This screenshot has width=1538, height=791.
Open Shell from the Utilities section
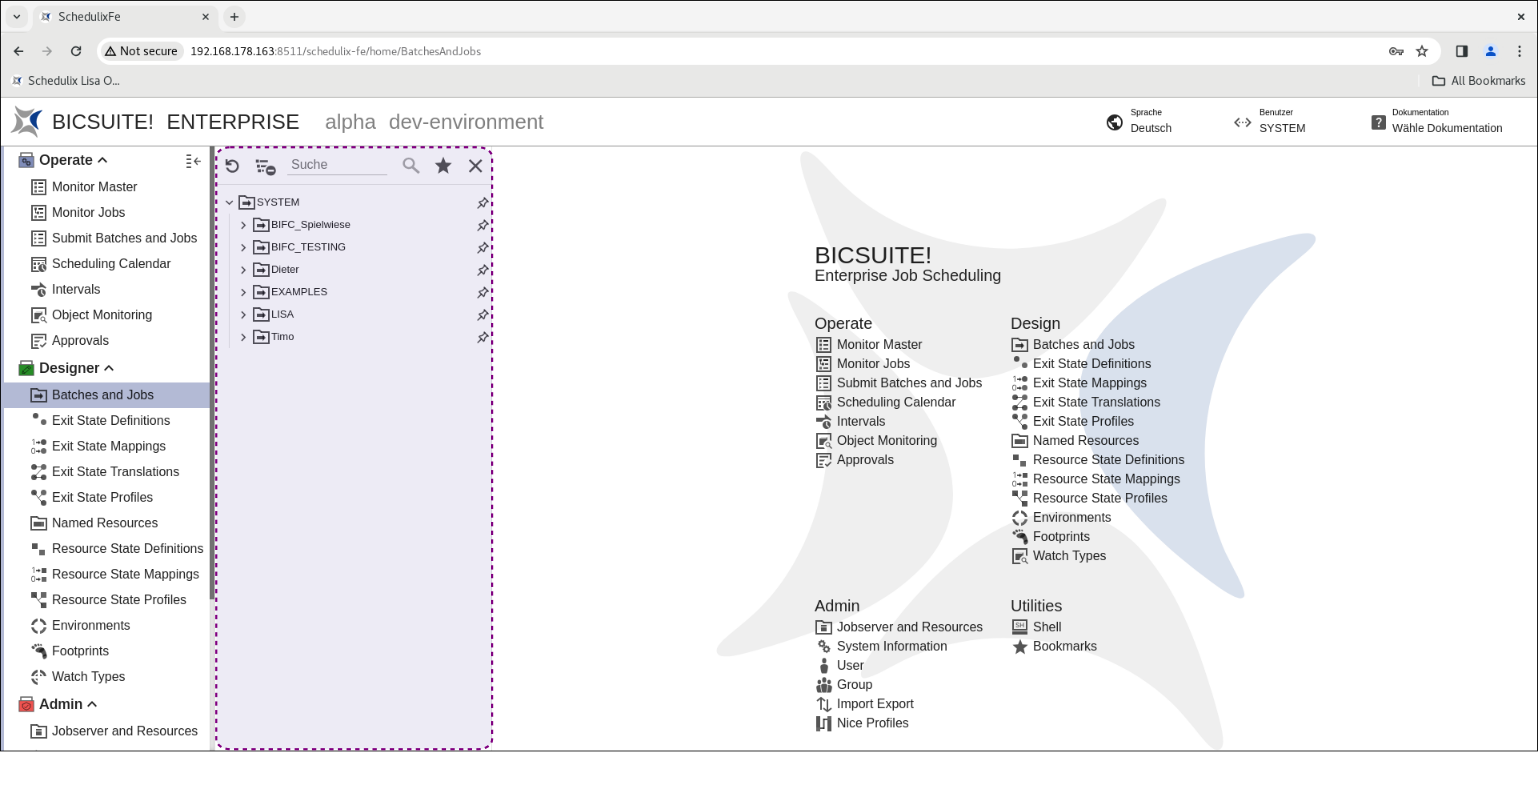pyautogui.click(x=1046, y=627)
